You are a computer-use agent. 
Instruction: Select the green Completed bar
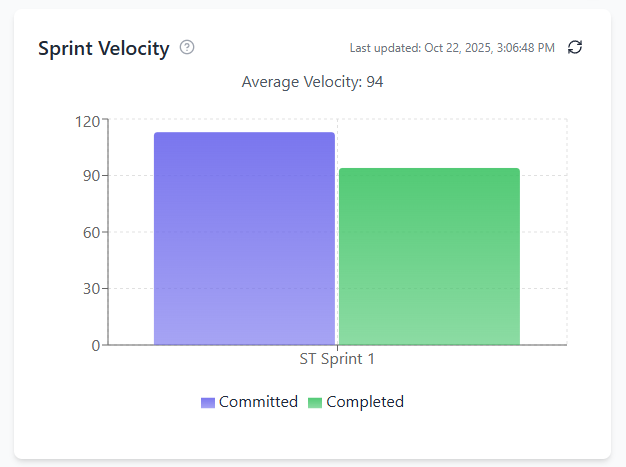[x=429, y=258]
